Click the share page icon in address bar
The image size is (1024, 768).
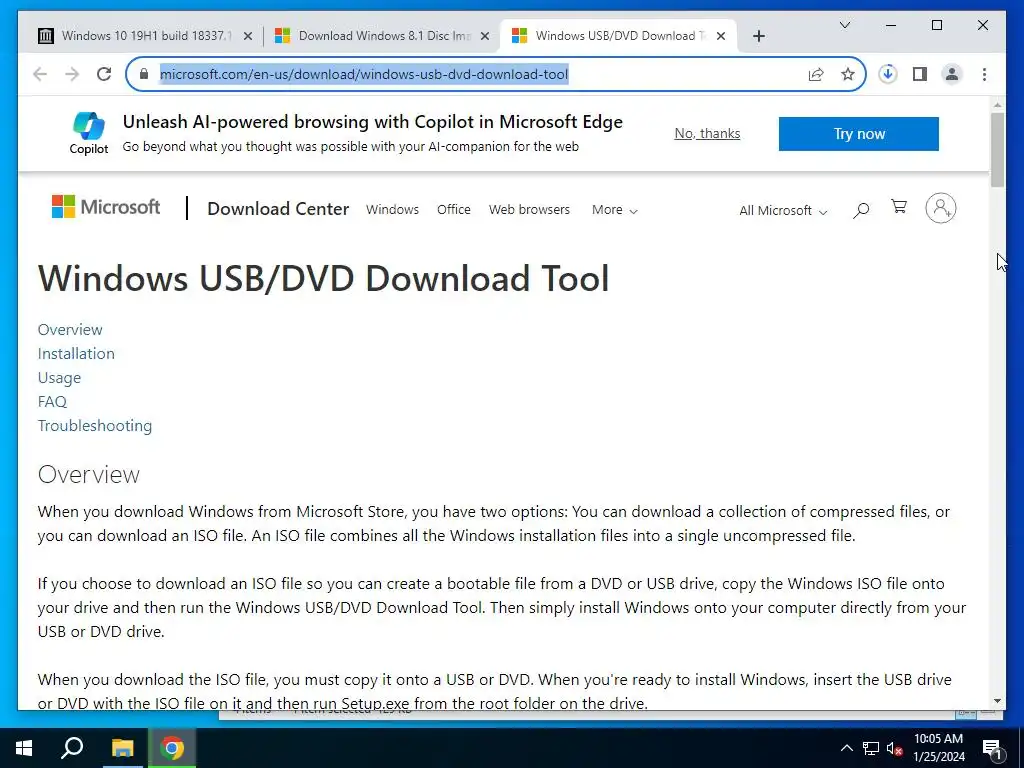pyautogui.click(x=816, y=74)
